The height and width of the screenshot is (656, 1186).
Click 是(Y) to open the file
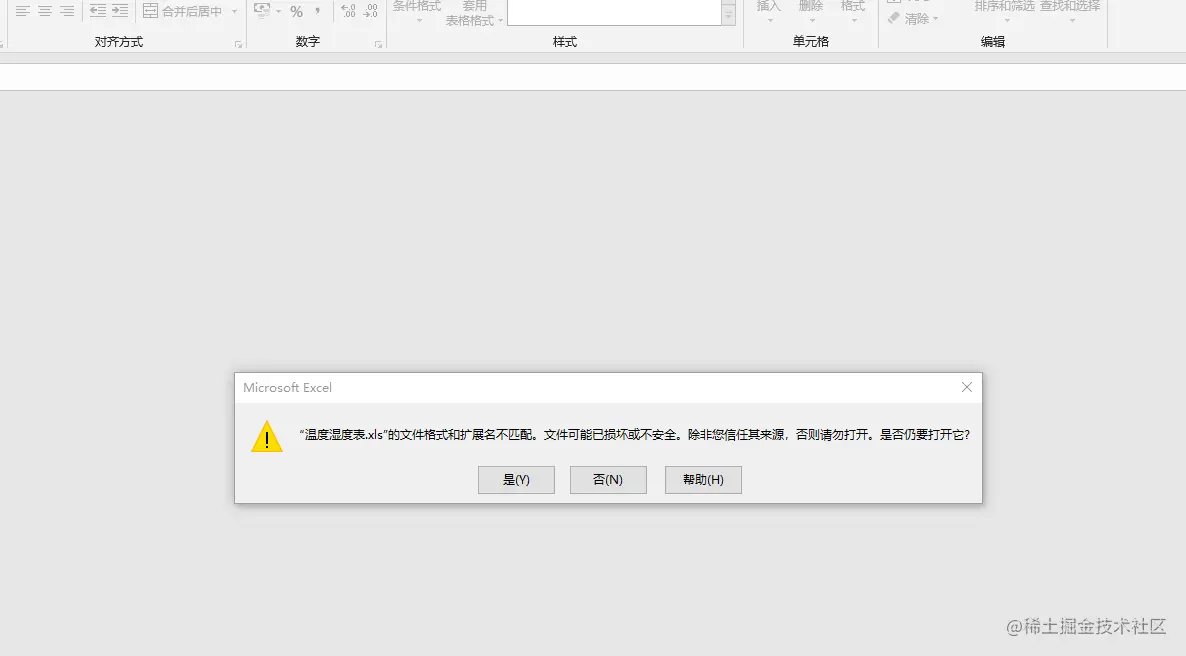point(516,479)
